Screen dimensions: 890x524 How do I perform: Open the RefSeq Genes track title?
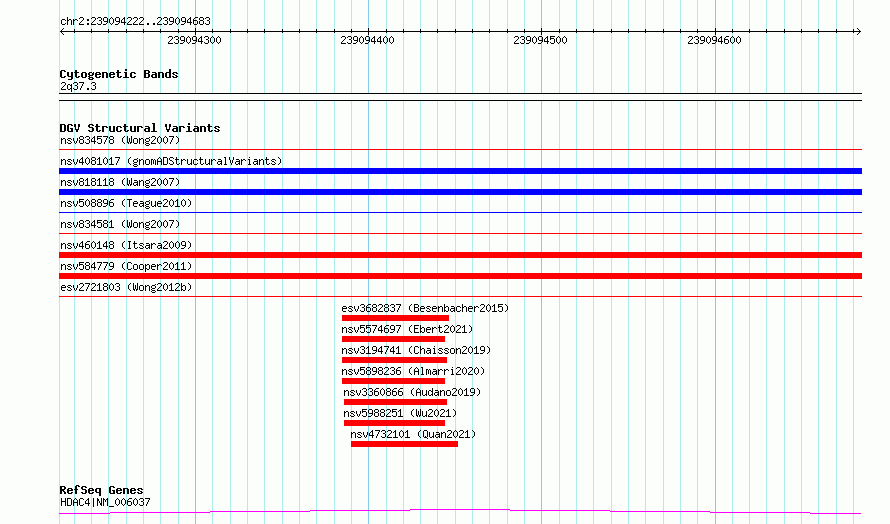click(x=102, y=490)
